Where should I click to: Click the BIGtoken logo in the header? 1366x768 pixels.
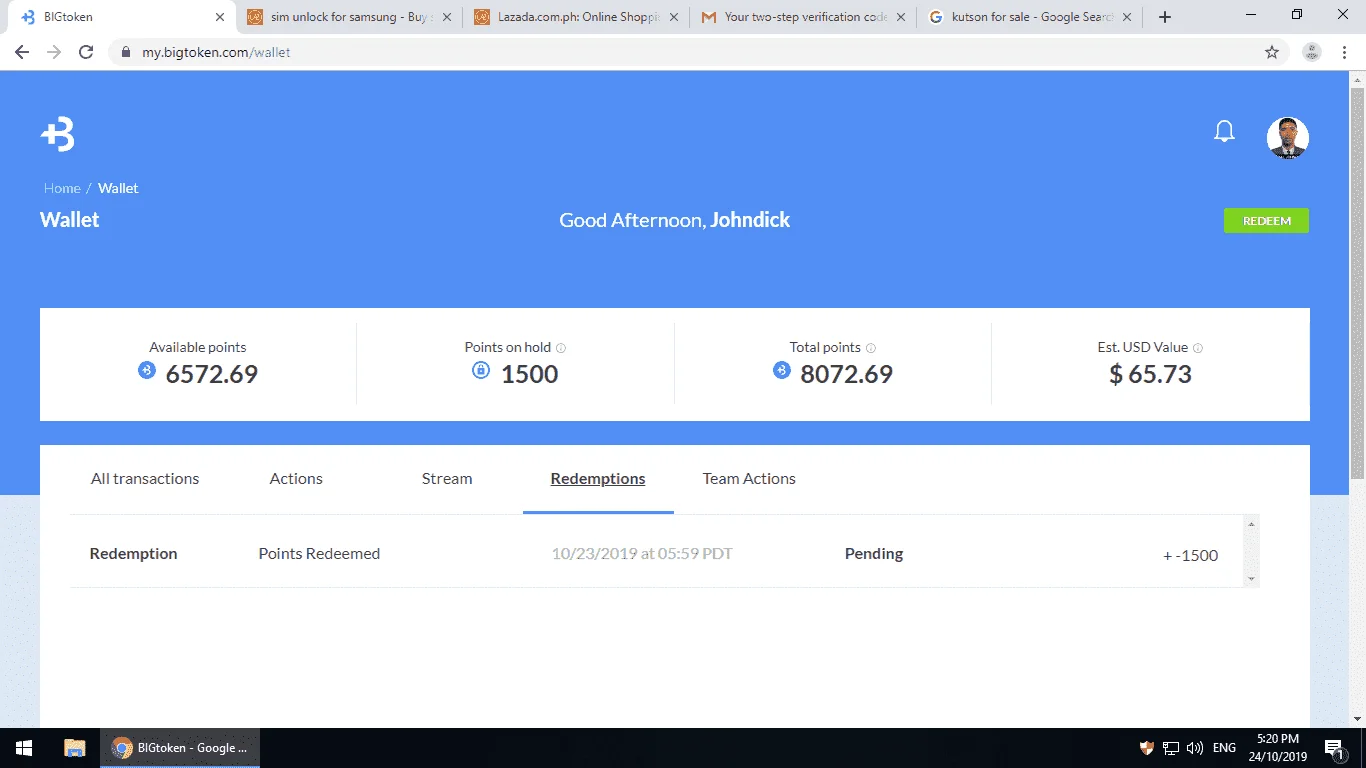58,134
